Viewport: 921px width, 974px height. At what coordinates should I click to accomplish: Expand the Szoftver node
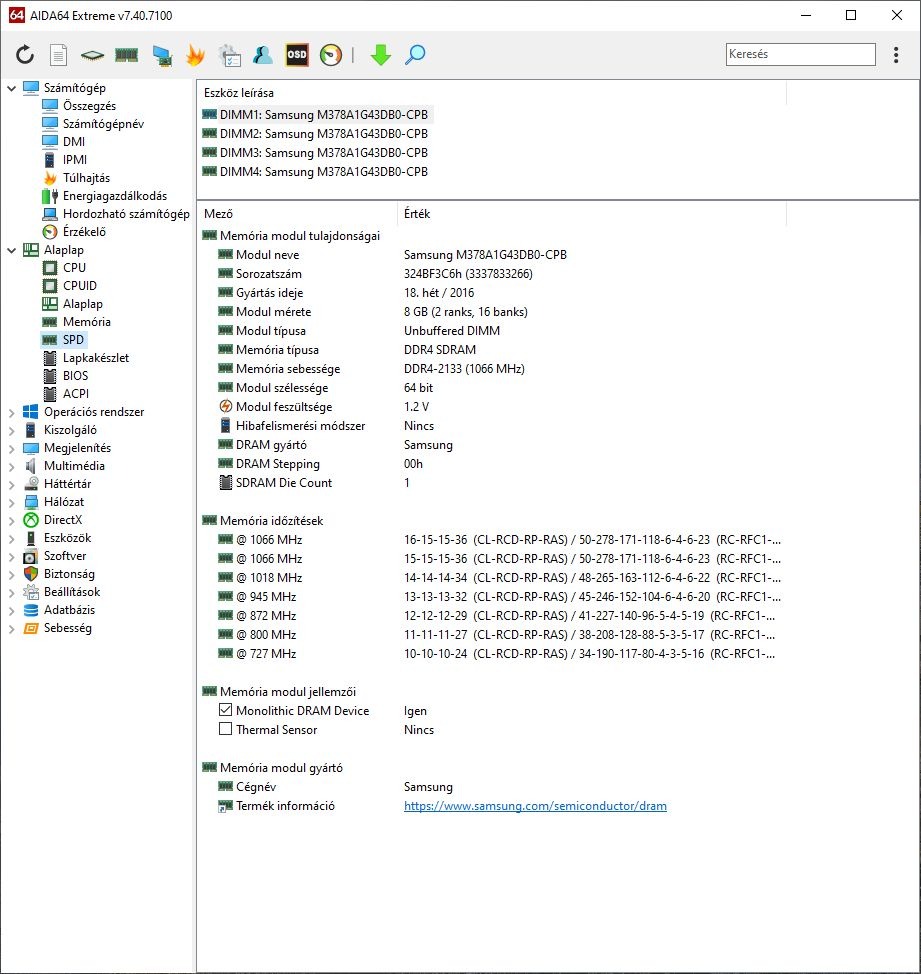[x=11, y=557]
